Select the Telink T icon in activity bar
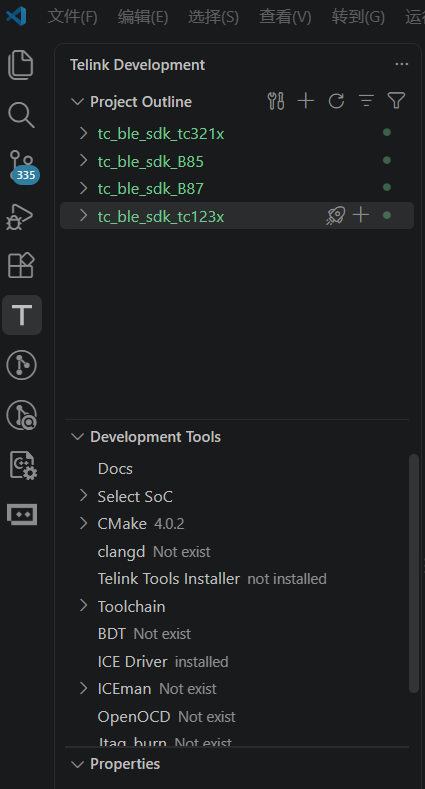The width and height of the screenshot is (425, 789). pyautogui.click(x=22, y=314)
